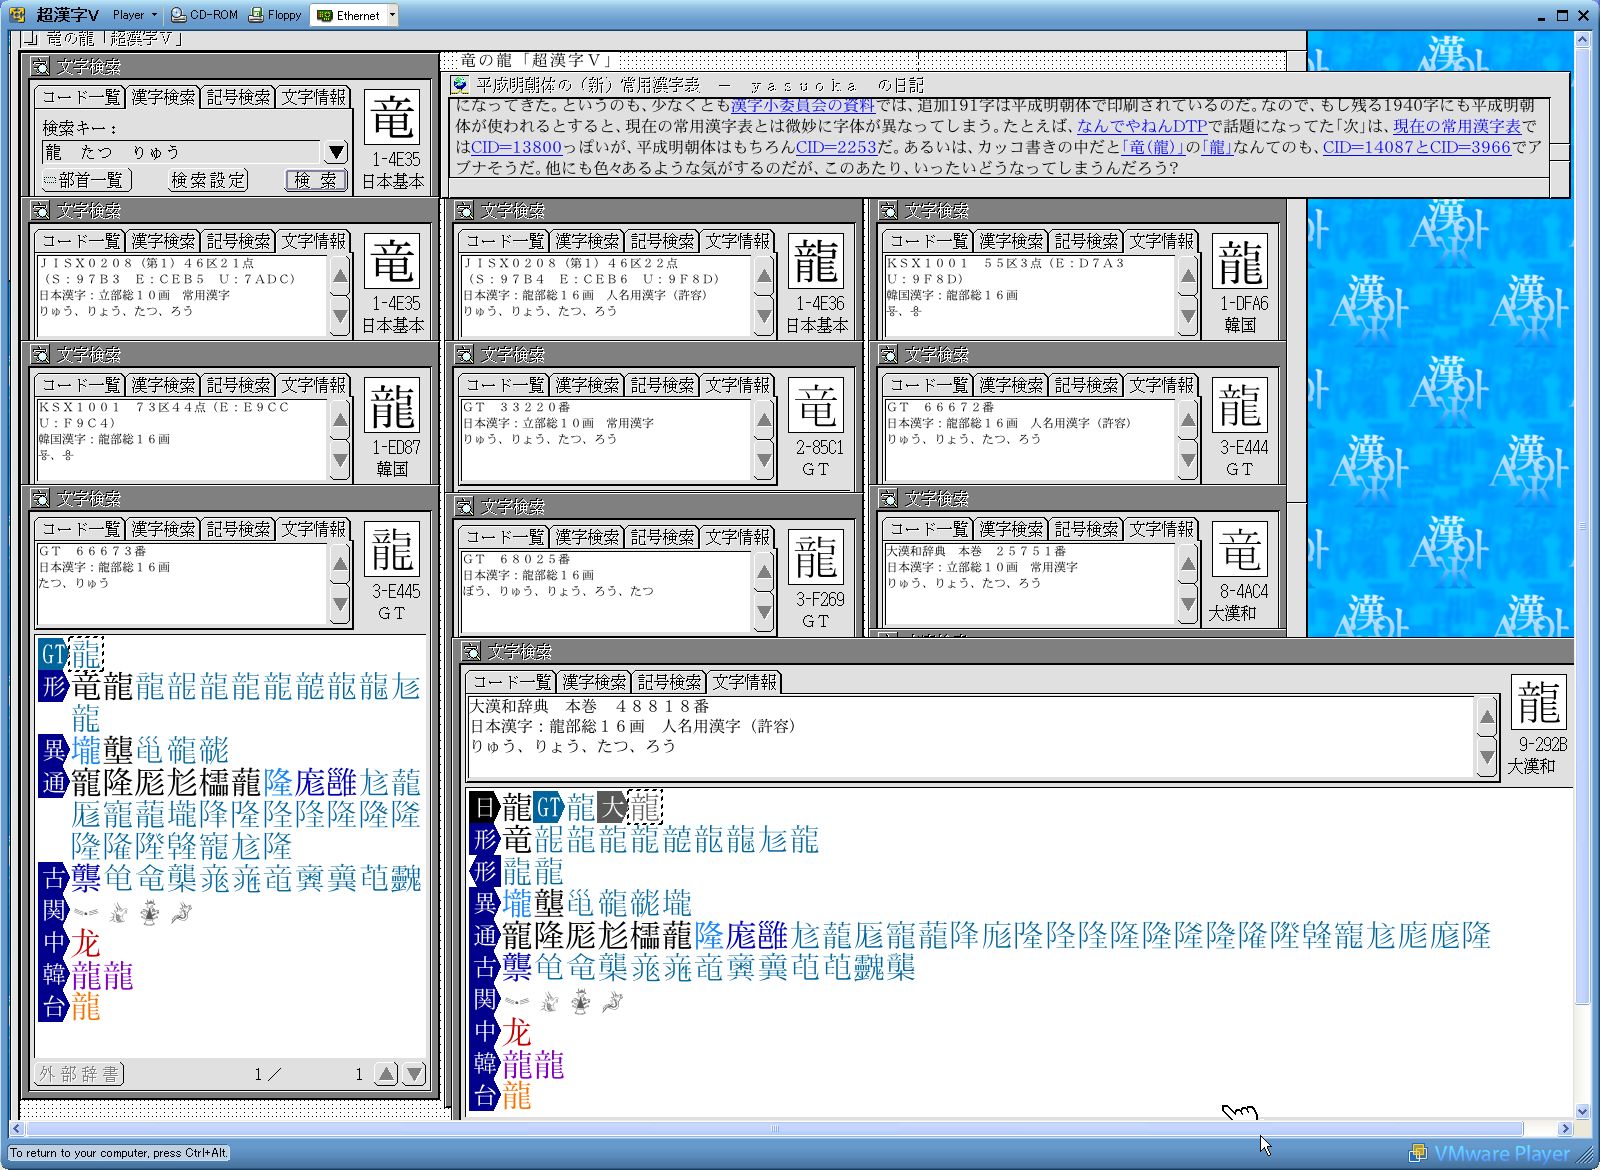Viewport: 1600px width, 1170px height.
Task: Follow the 漢字小委員会の資料 link
Action: point(802,106)
